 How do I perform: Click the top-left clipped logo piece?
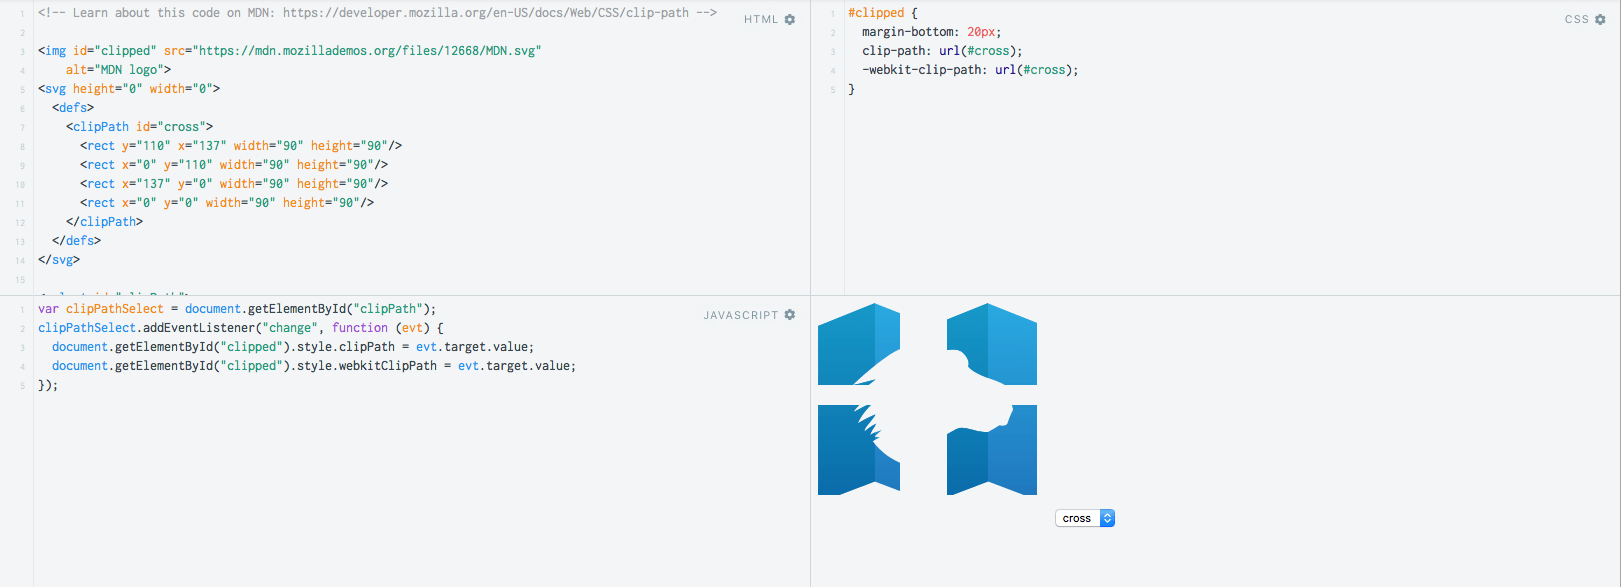(859, 344)
